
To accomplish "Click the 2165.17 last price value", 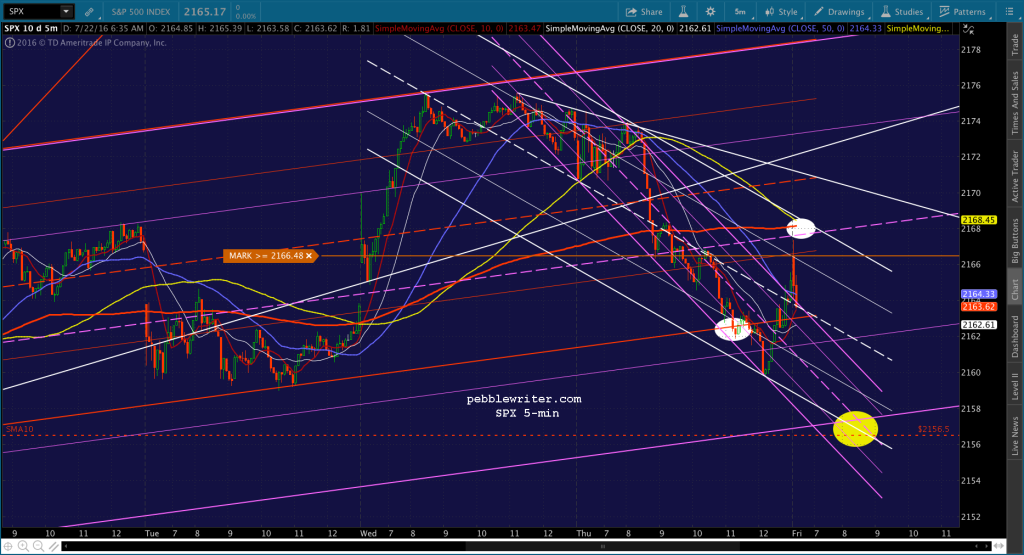I will coord(204,12).
